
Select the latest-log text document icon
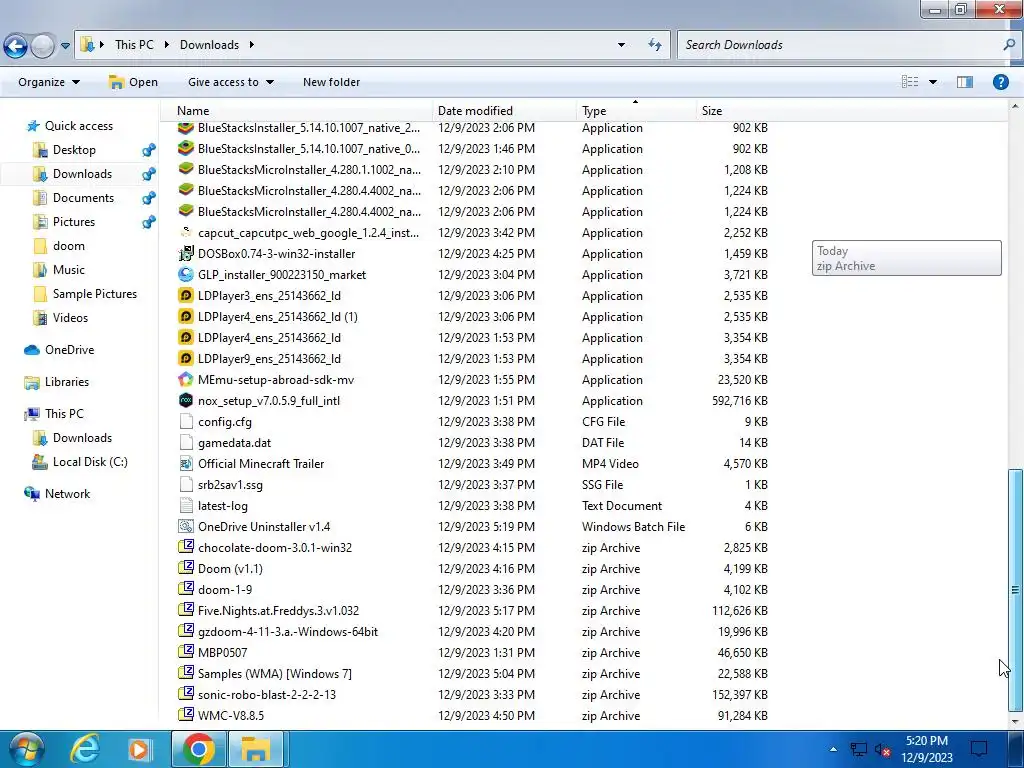186,505
